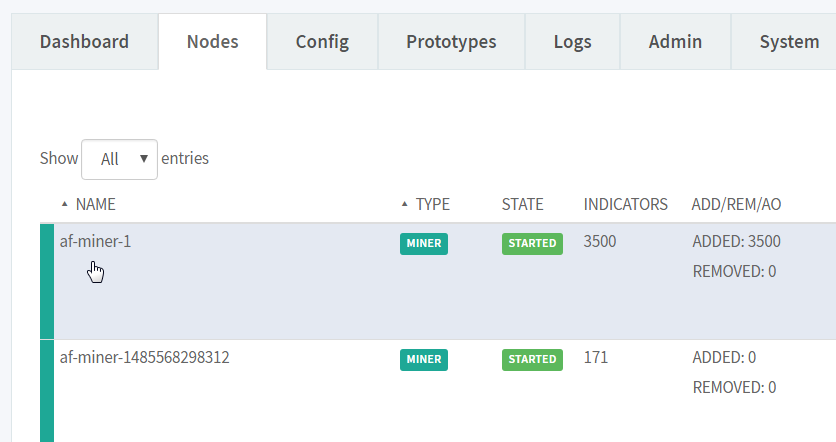Image resolution: width=836 pixels, height=442 pixels.
Task: Switch to the Config tab
Action: click(322, 42)
